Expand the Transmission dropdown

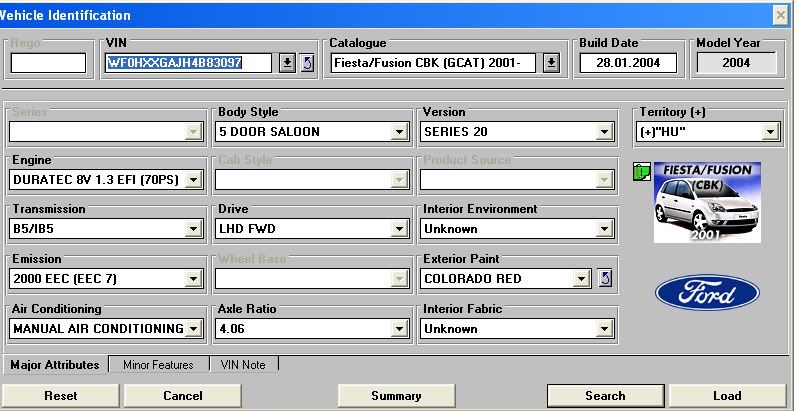tap(193, 229)
